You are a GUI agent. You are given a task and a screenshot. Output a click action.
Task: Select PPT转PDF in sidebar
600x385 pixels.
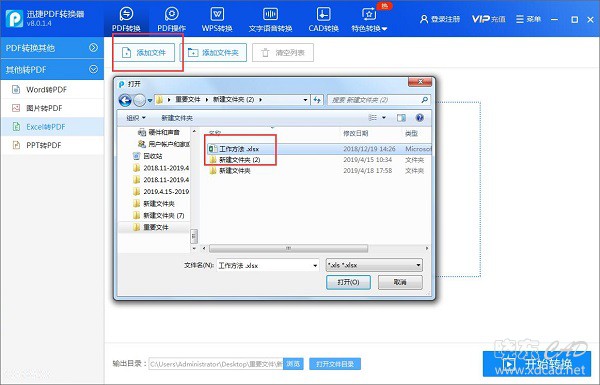[x=52, y=145]
